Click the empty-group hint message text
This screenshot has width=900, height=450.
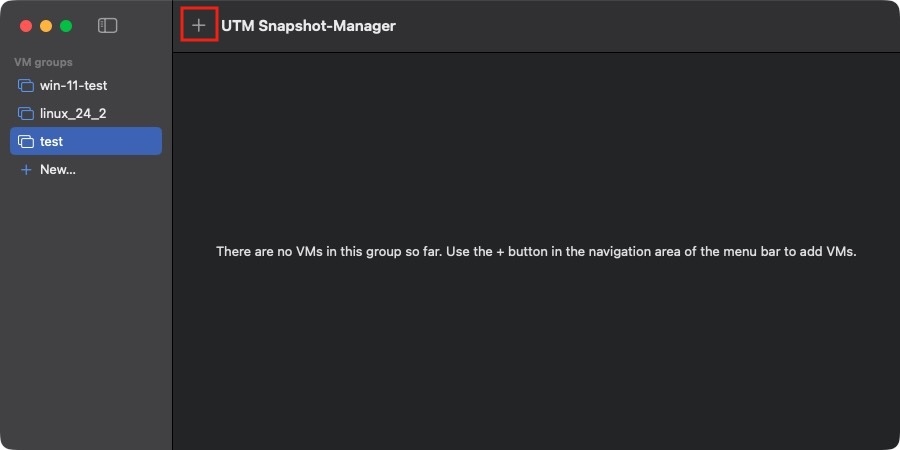pos(536,252)
